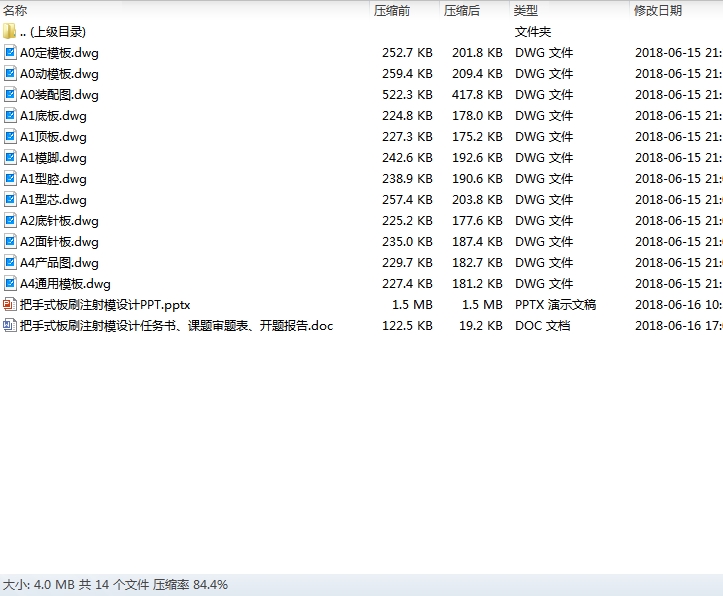The image size is (723, 596).
Task: Select 把手式板刷注射模设计PPT.pptx file name
Action: point(105,305)
